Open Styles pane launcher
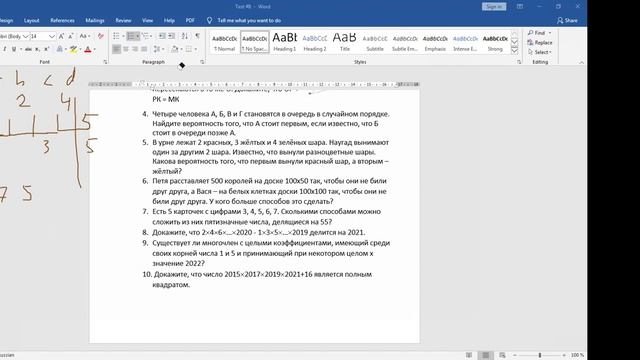Screen dimensions: 640x360 519,62
